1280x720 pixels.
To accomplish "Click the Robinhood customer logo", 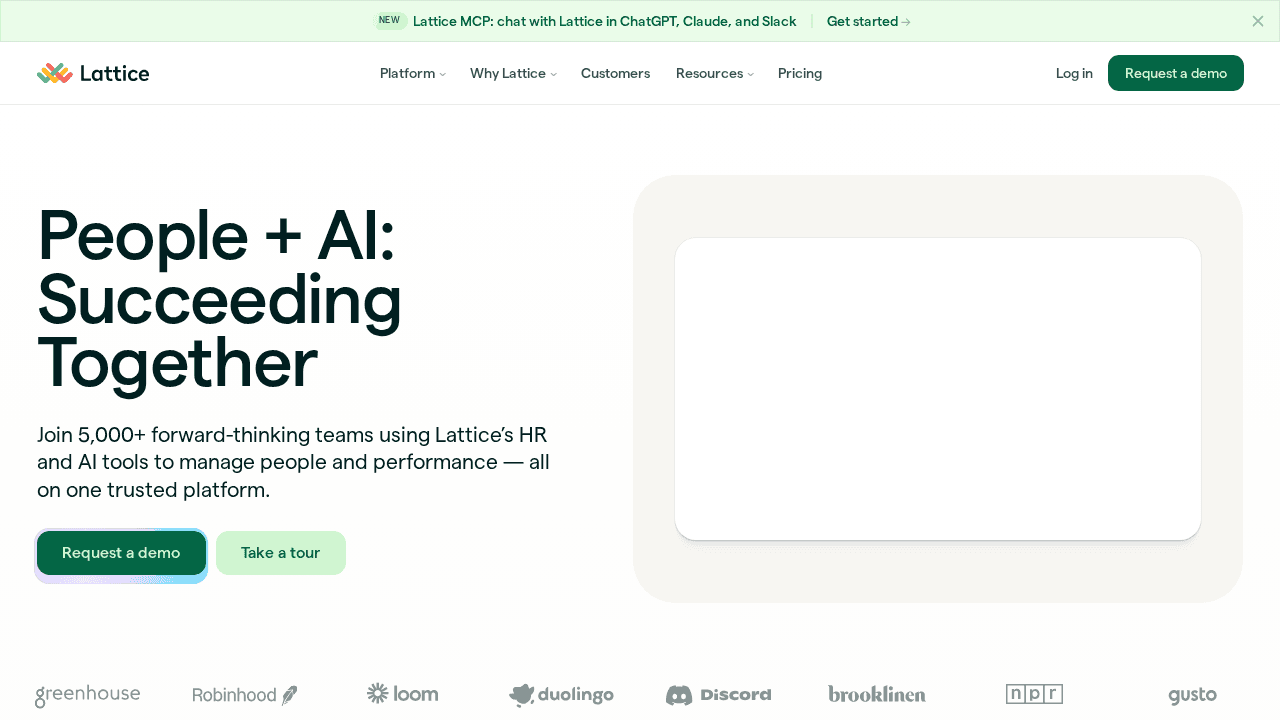I will click(245, 695).
